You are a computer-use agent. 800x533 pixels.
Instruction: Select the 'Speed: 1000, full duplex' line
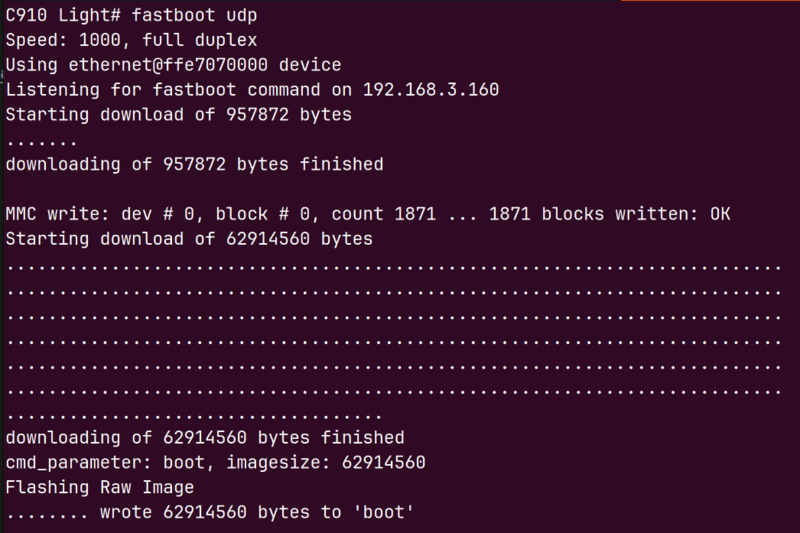point(131,40)
